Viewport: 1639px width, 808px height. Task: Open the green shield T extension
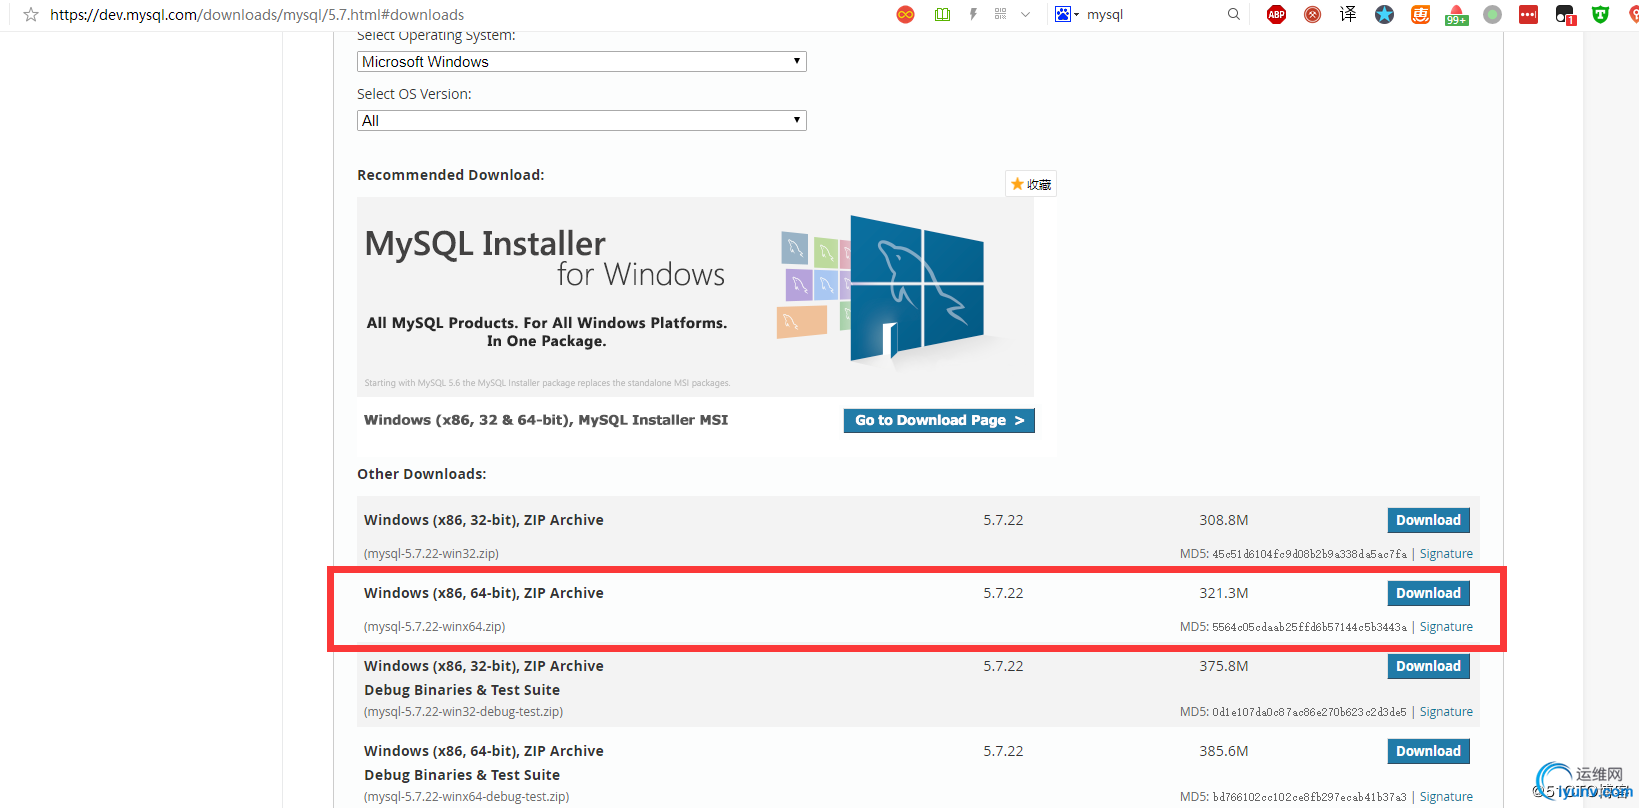point(1600,14)
